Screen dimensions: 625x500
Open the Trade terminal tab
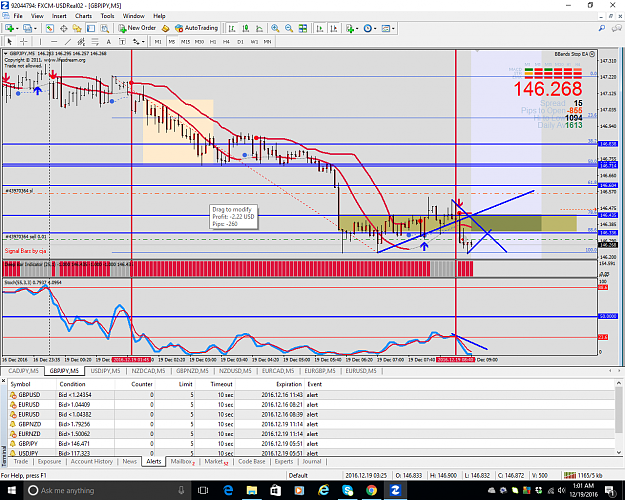point(21,461)
